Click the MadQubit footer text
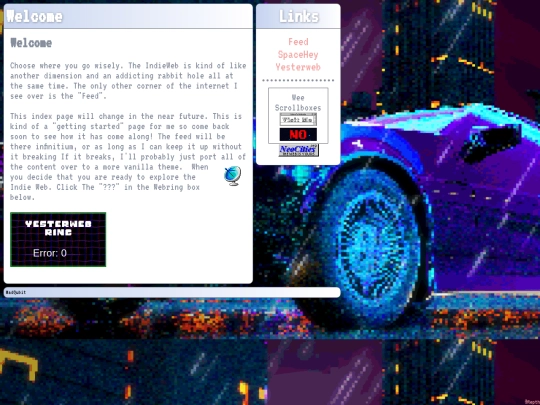 point(16,292)
